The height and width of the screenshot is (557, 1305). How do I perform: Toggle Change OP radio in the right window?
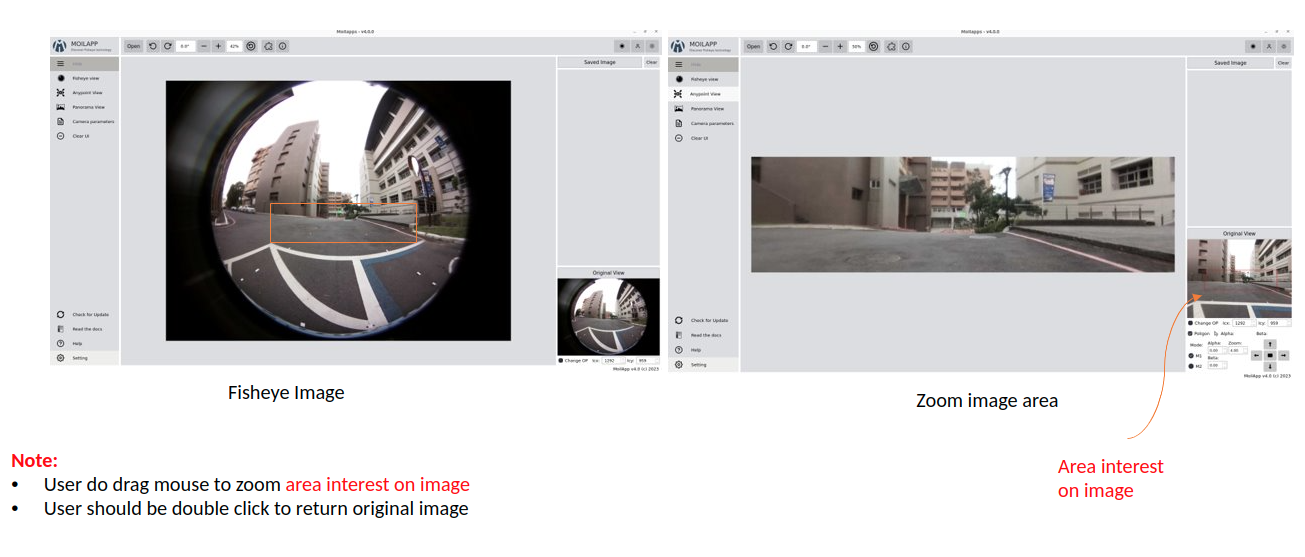[x=1191, y=323]
